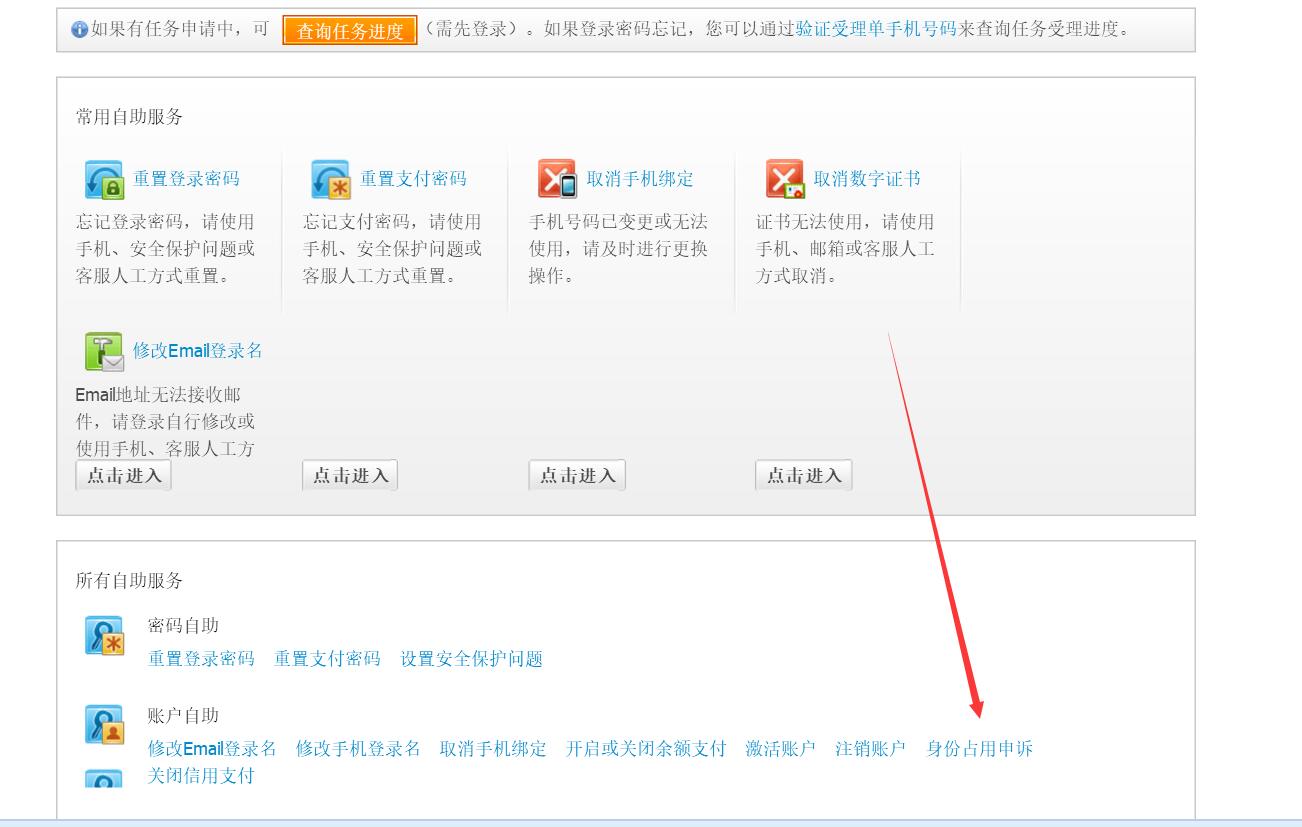The width and height of the screenshot is (1302, 827).
Task: Click 点击进入 button under 重置支付密码 card
Action: (350, 475)
